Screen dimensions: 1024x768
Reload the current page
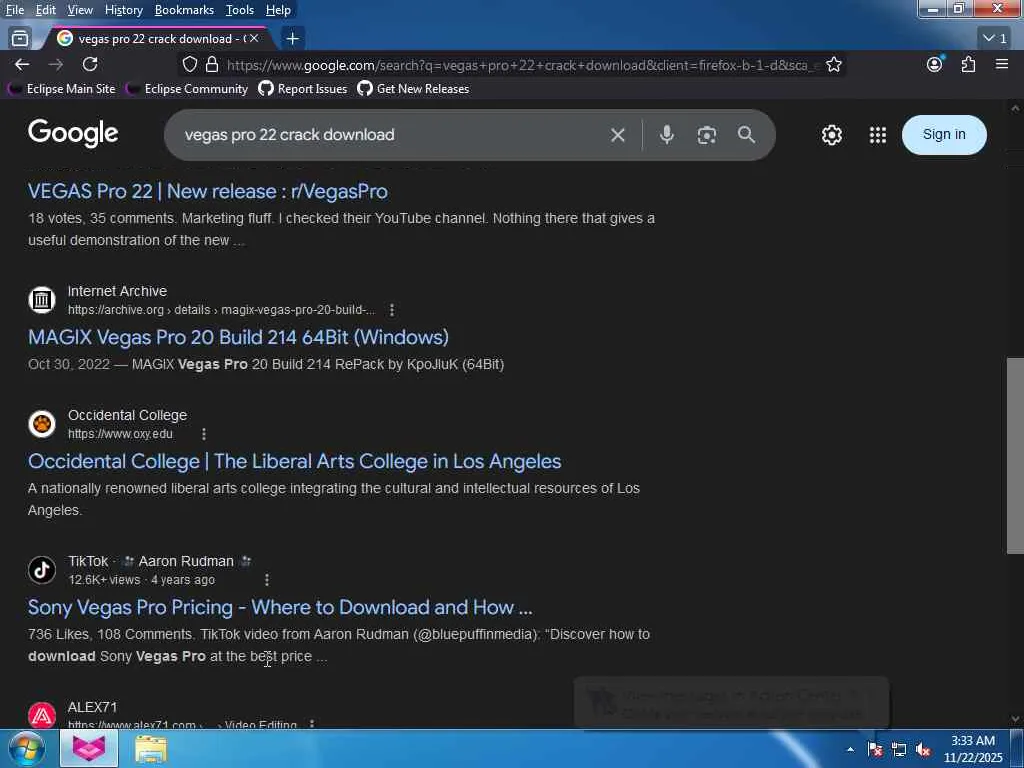(x=90, y=64)
